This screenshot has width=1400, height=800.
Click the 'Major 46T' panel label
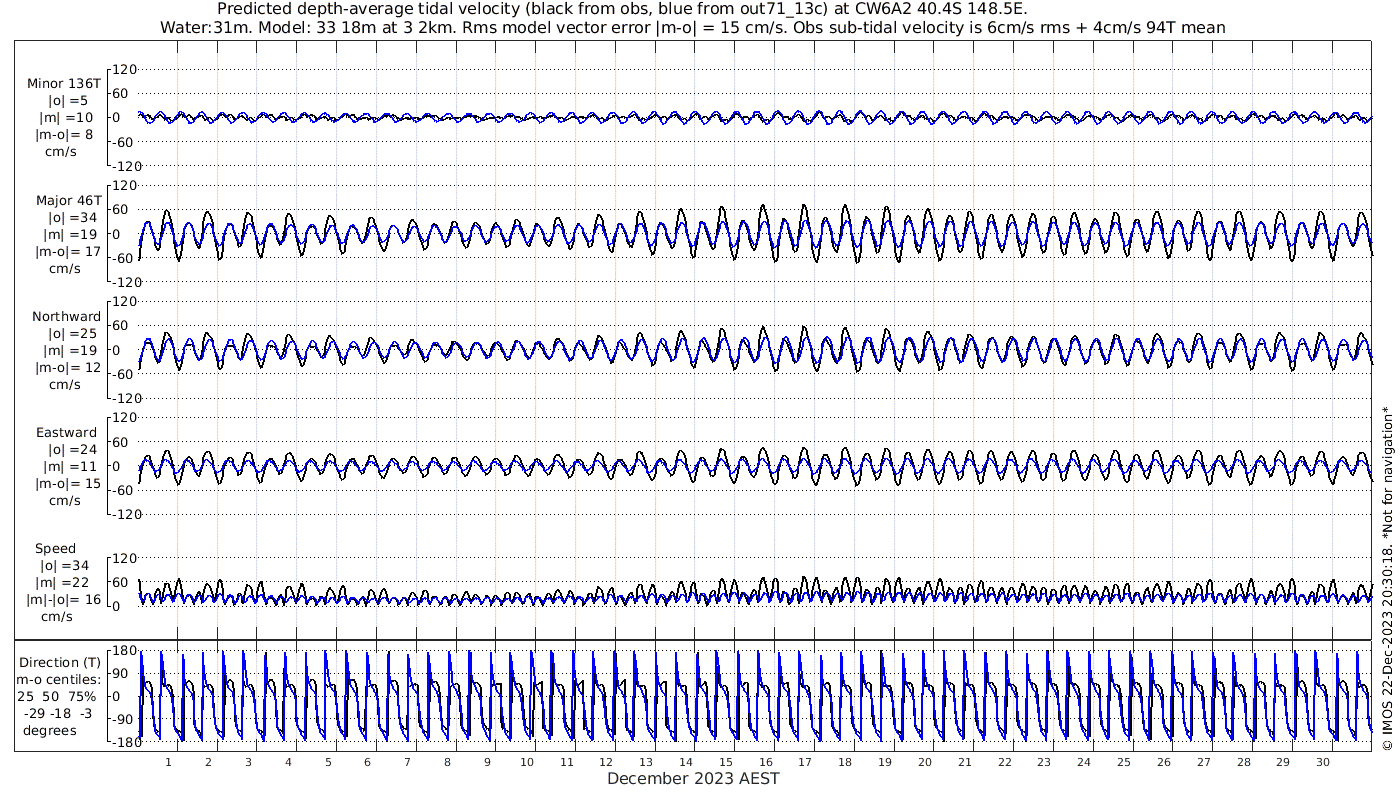click(x=67, y=200)
